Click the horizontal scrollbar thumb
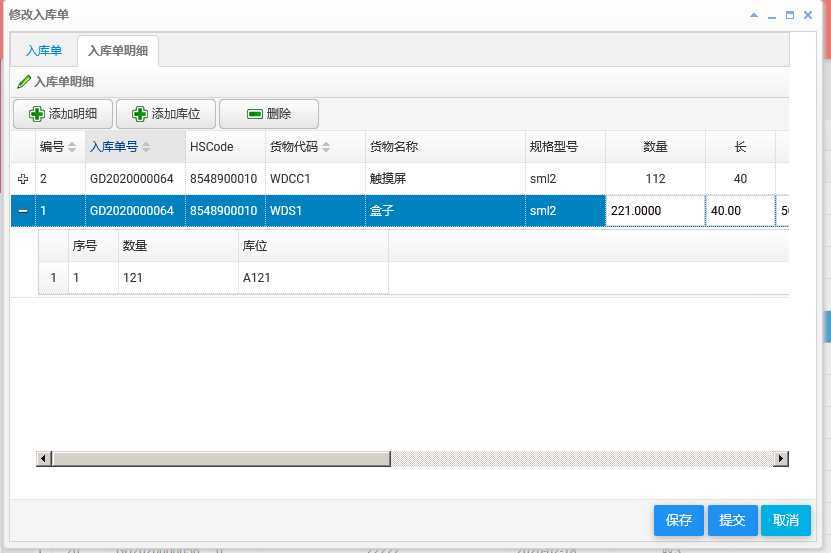The image size is (831, 553). (221, 459)
